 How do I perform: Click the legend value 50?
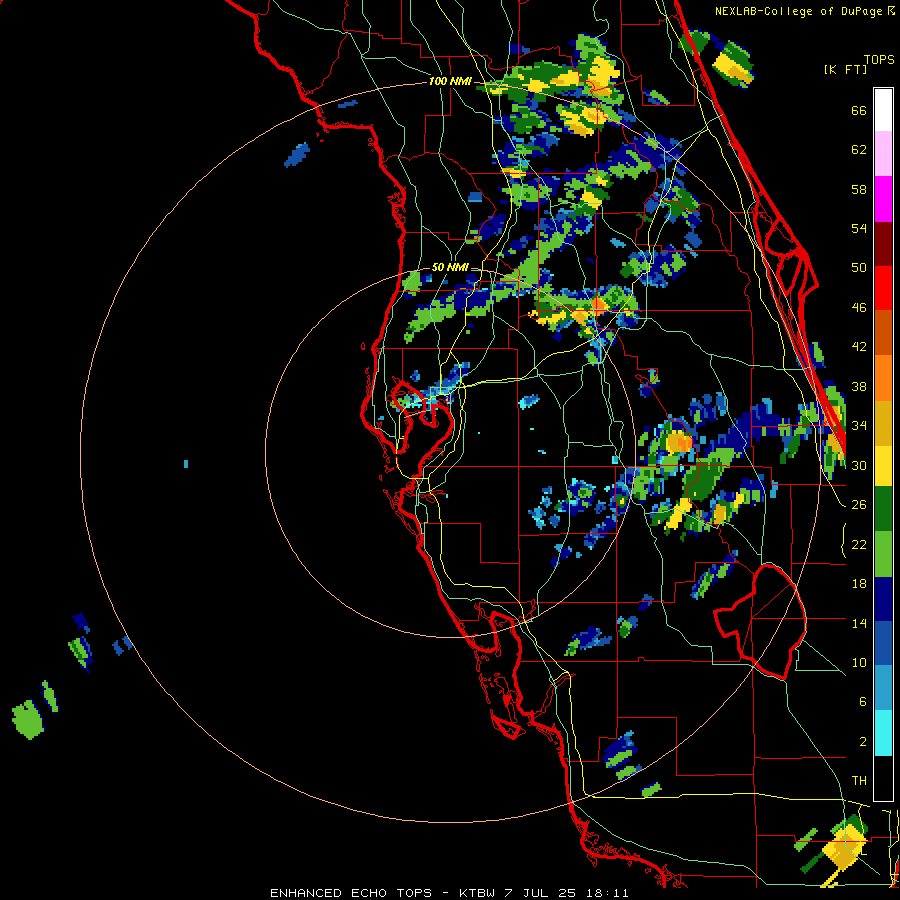pos(859,268)
